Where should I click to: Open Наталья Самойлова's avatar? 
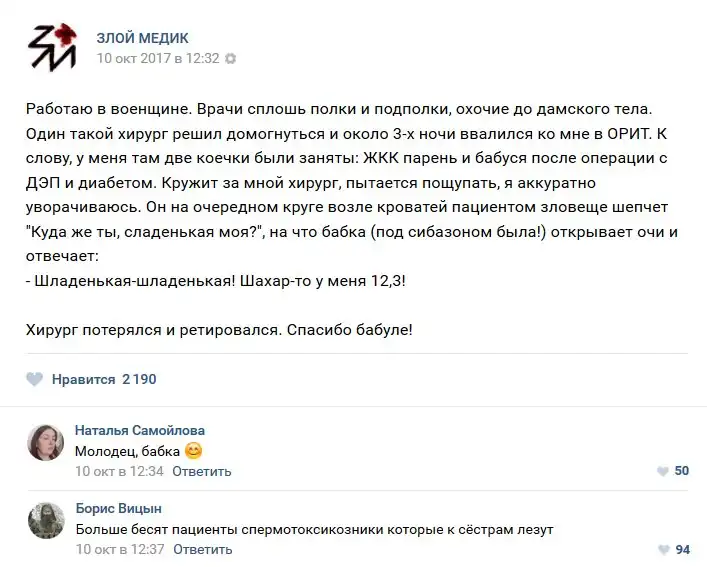[45, 442]
